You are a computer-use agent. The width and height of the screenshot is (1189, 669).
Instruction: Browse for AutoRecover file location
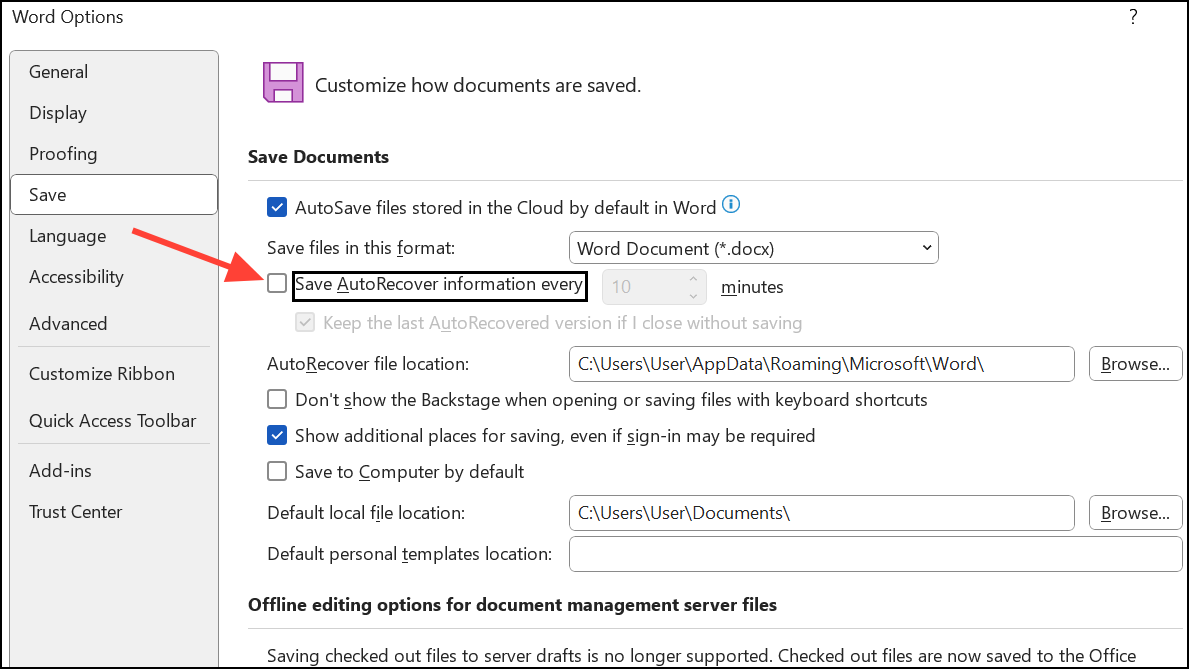point(1135,364)
